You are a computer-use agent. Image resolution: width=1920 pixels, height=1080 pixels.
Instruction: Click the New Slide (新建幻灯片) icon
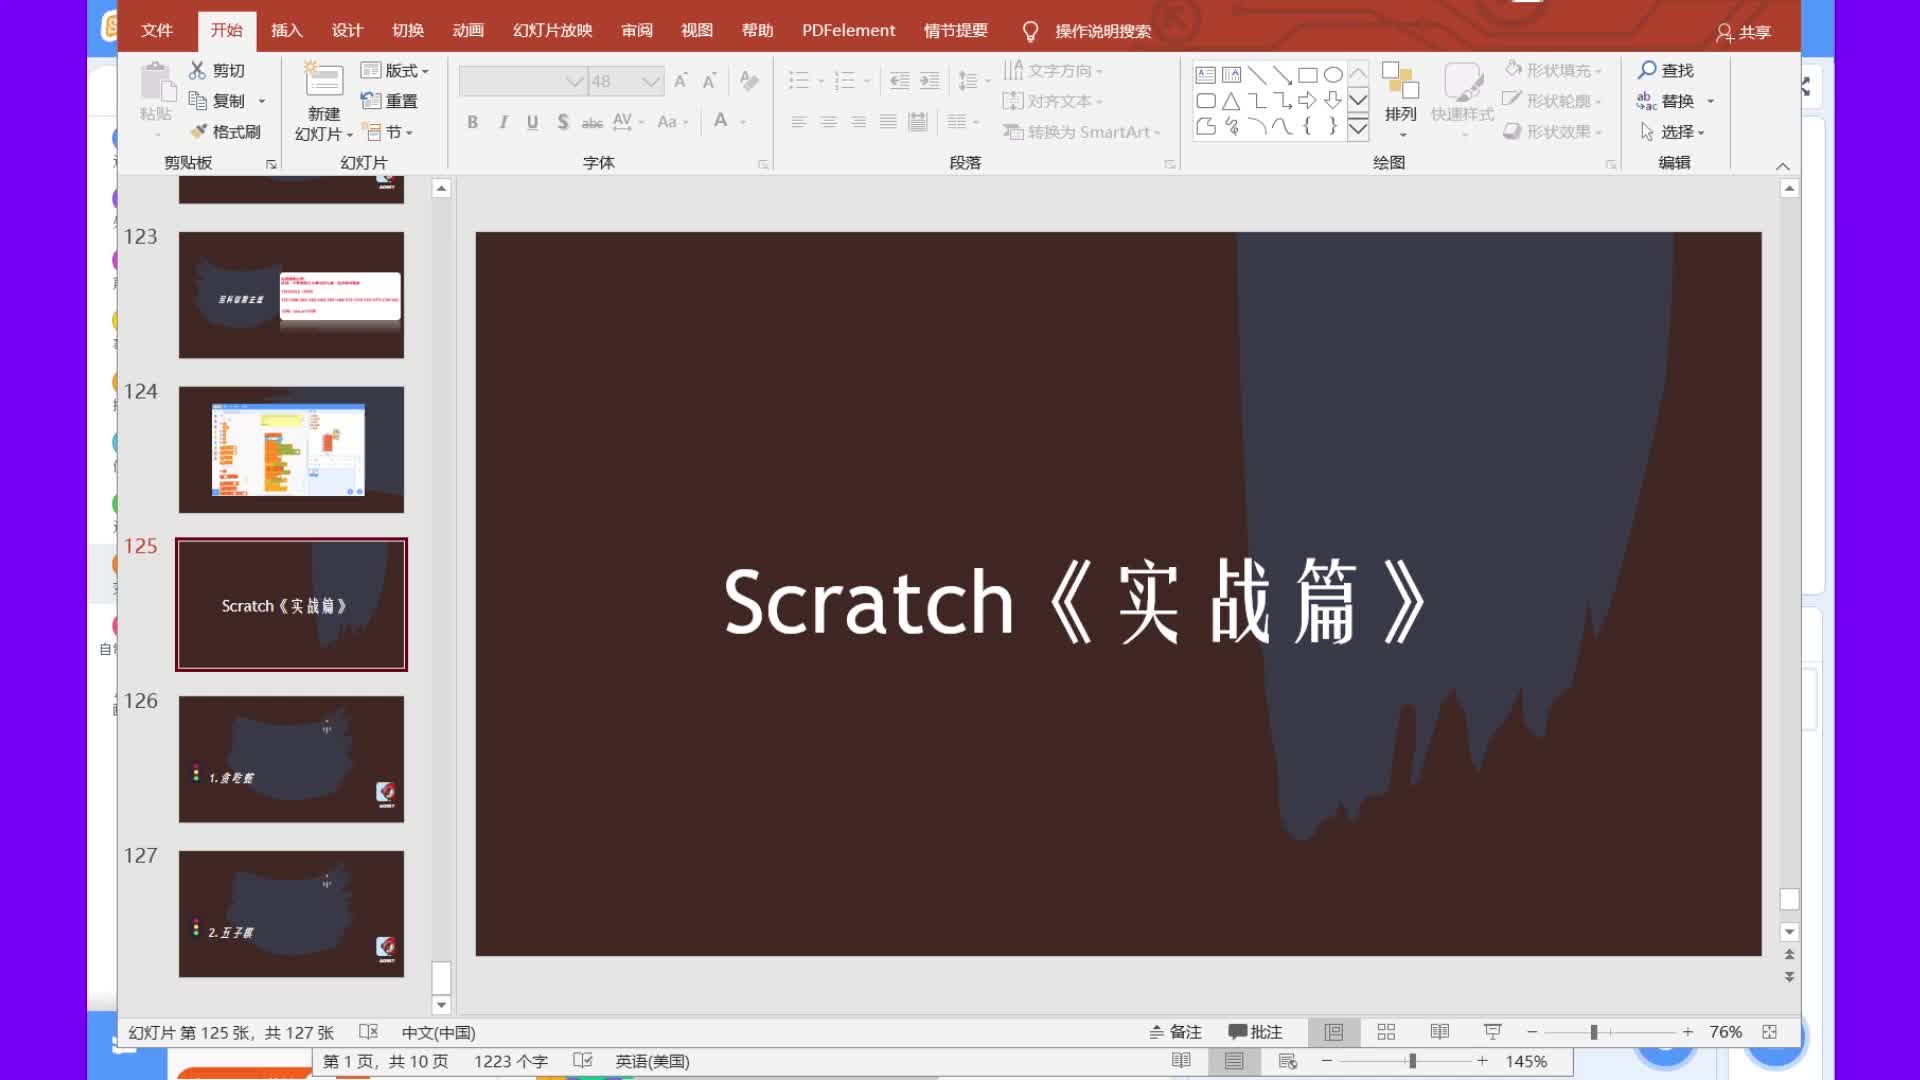click(323, 80)
